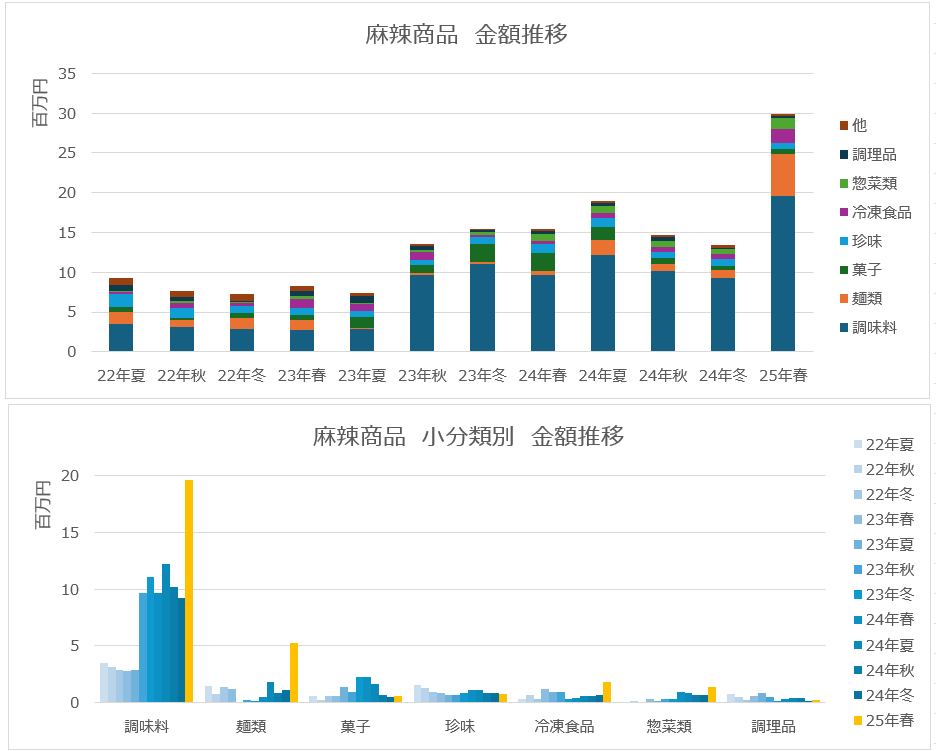936x751 pixels.
Task: Select the bottom chart title 小分類別 金額推移
Action: (468, 436)
